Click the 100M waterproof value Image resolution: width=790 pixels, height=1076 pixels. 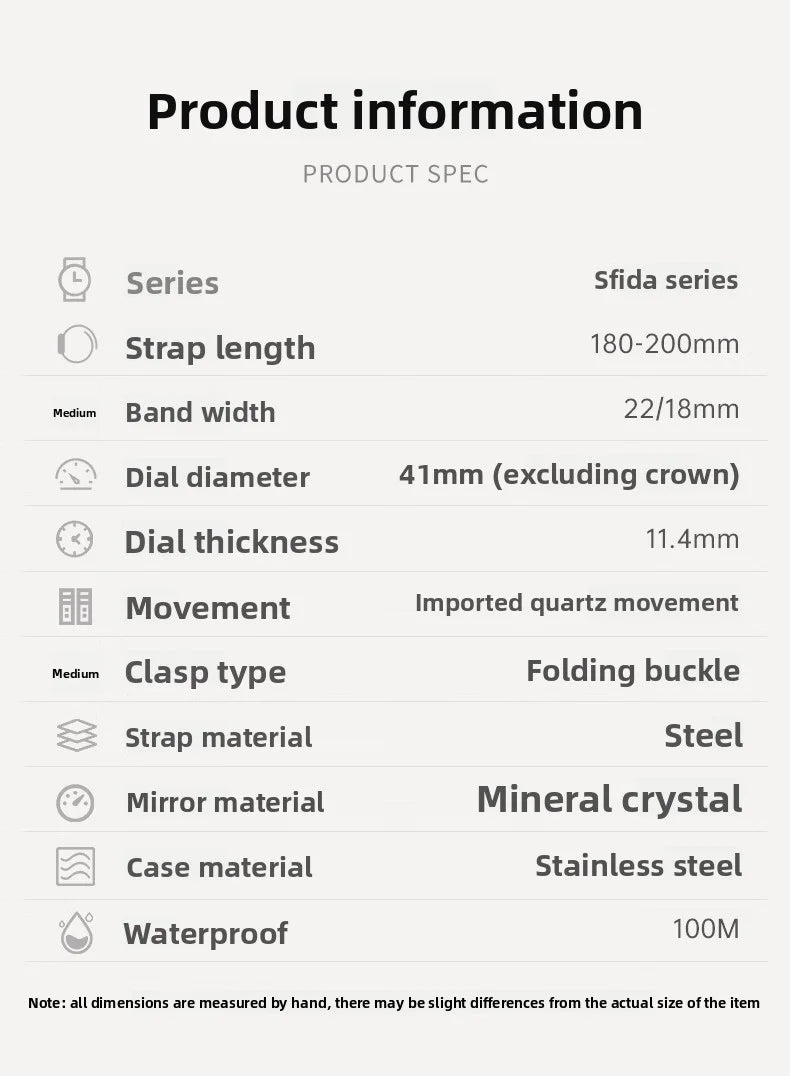[706, 929]
